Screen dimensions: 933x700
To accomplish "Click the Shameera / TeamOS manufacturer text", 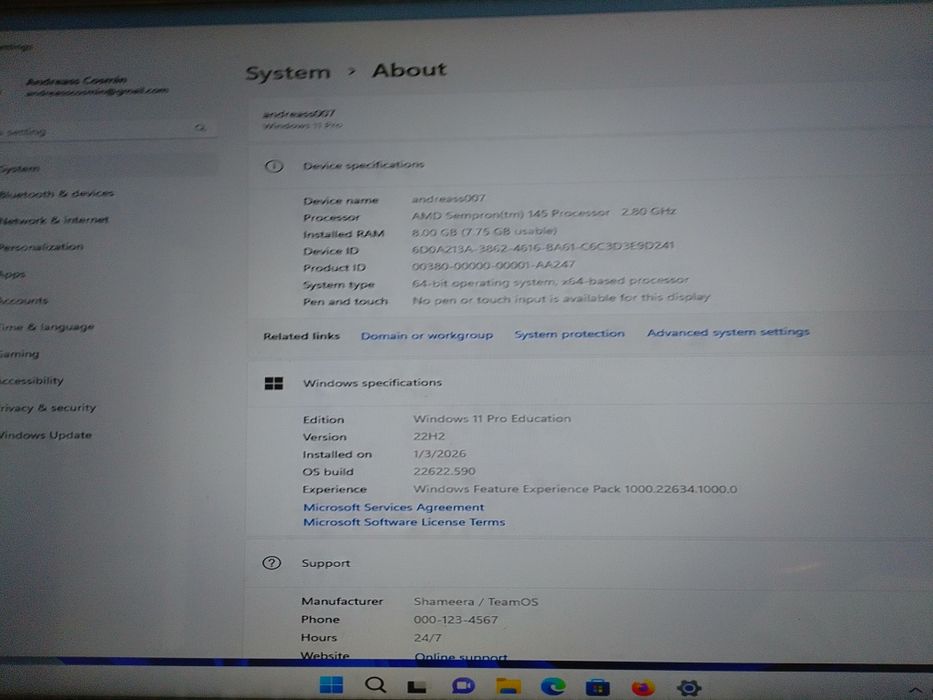I will (x=476, y=602).
